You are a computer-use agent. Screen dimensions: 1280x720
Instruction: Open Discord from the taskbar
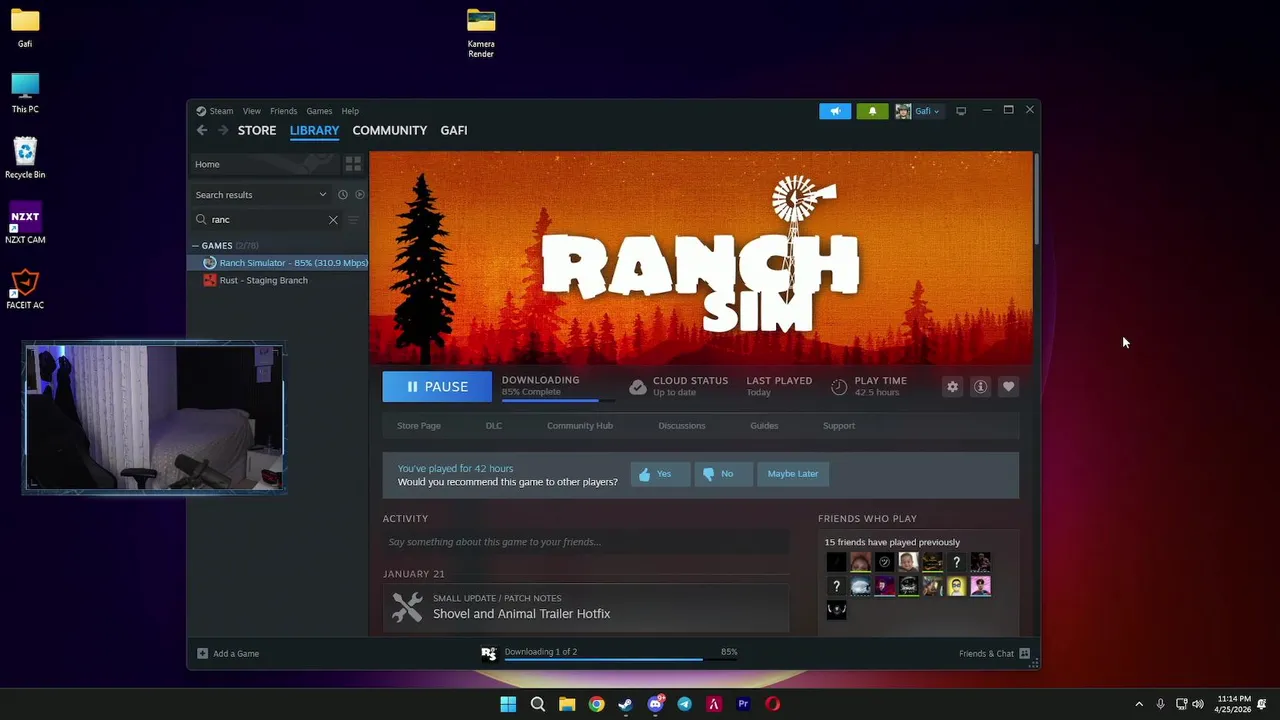[x=655, y=704]
